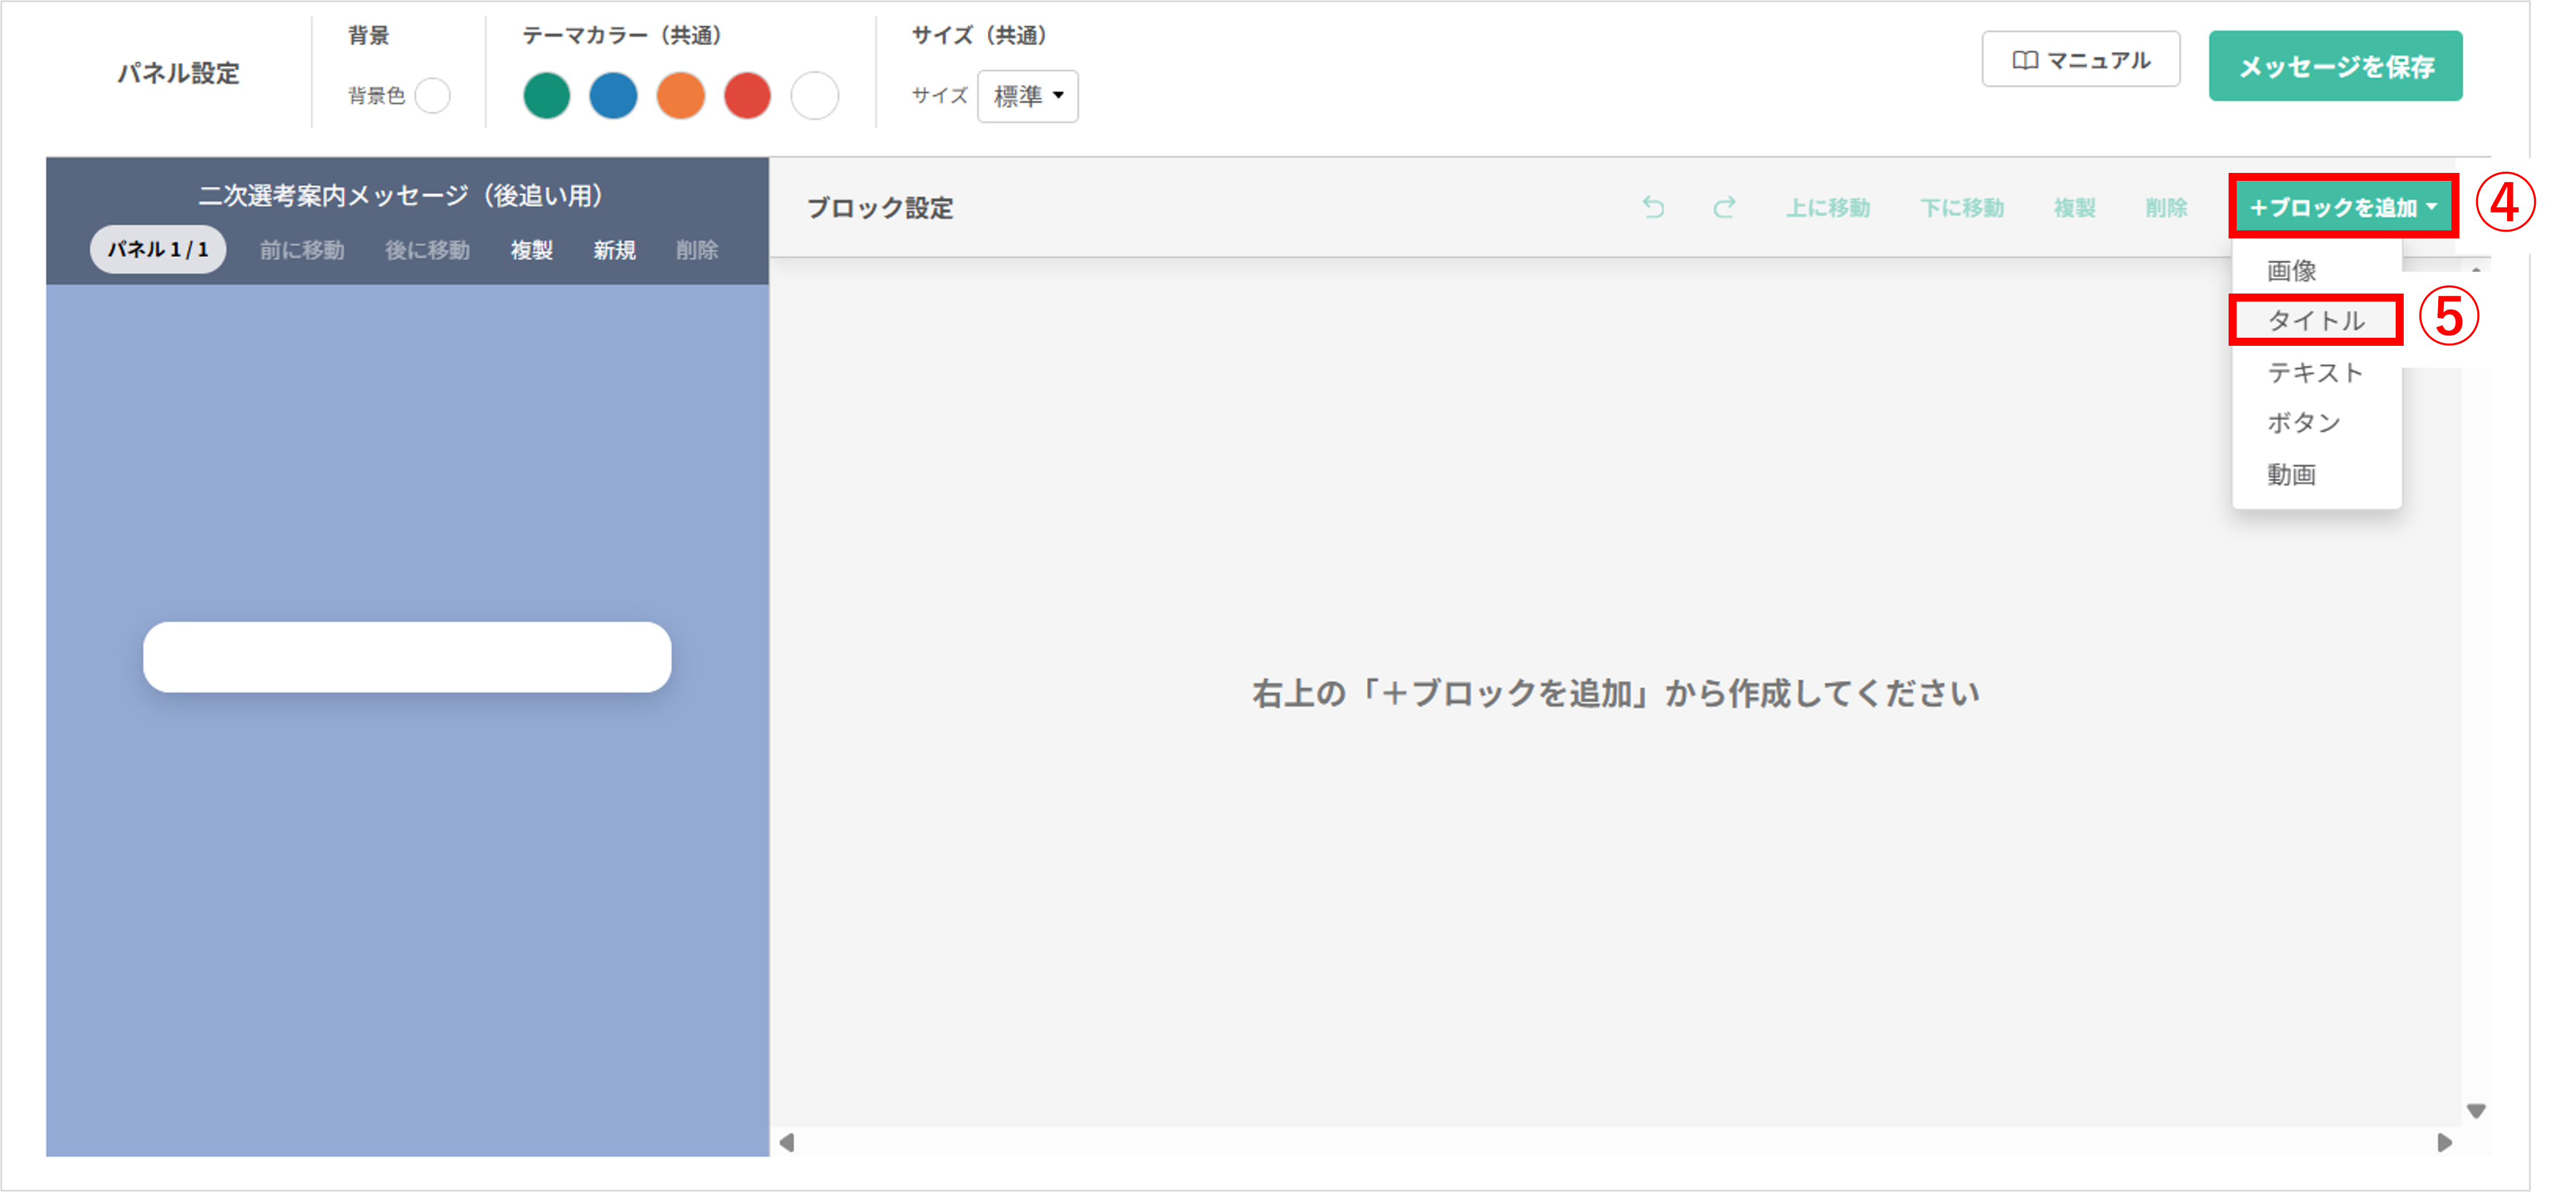Click 新規 to create a panel
The image size is (2576, 1192).
coord(614,250)
